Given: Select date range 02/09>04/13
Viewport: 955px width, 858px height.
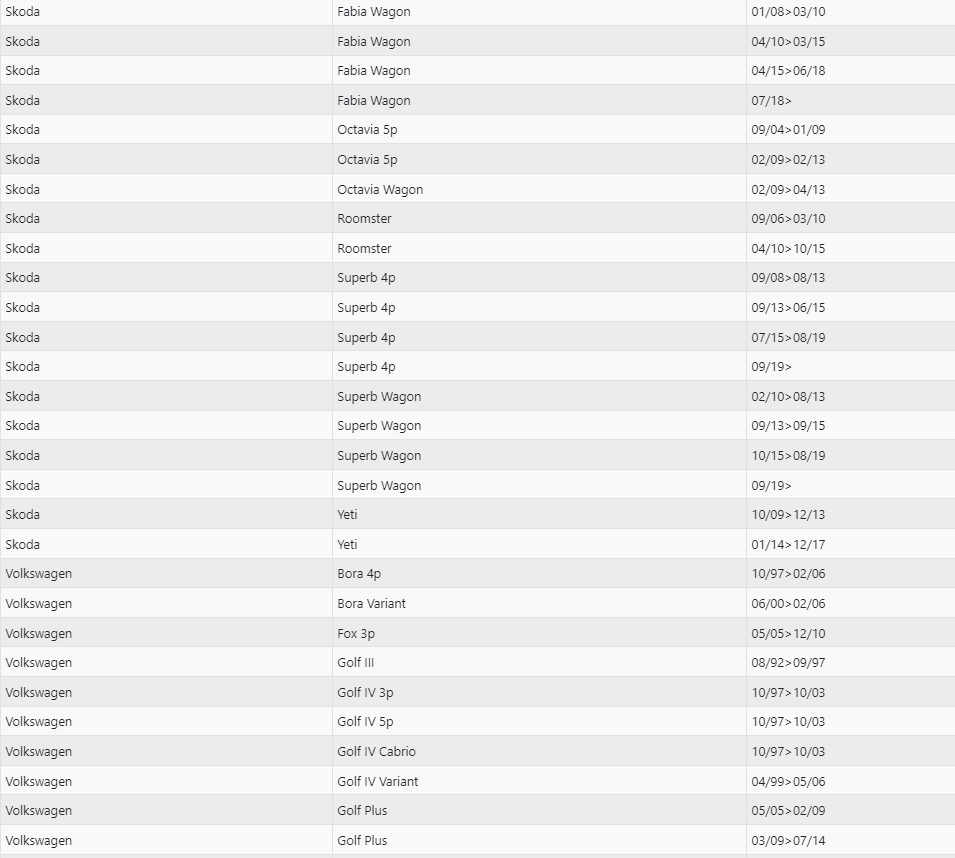Looking at the screenshot, I should click(788, 189).
